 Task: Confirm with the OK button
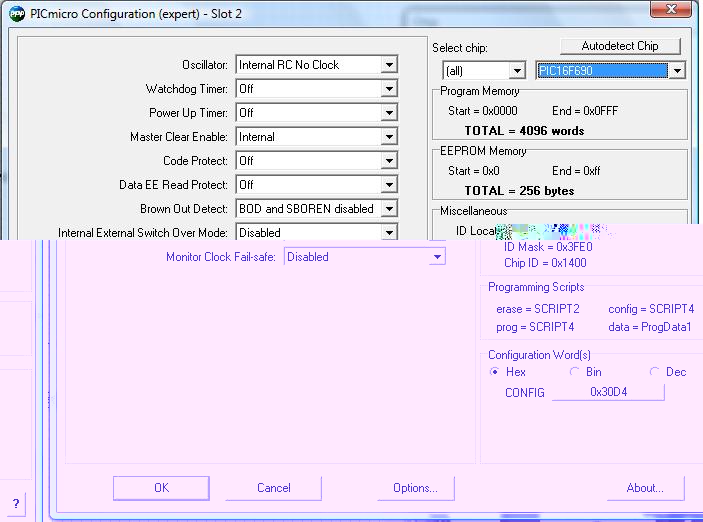[x=161, y=488]
